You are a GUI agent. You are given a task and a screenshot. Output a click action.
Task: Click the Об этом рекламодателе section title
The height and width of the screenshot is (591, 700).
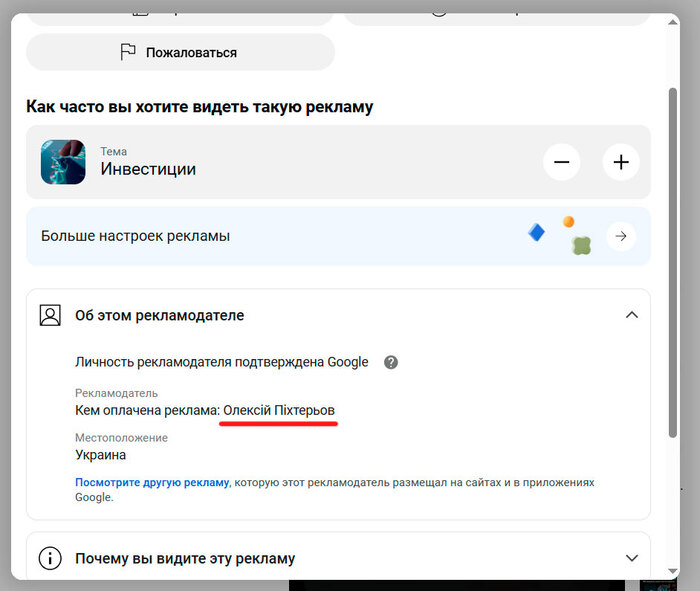[x=159, y=315]
